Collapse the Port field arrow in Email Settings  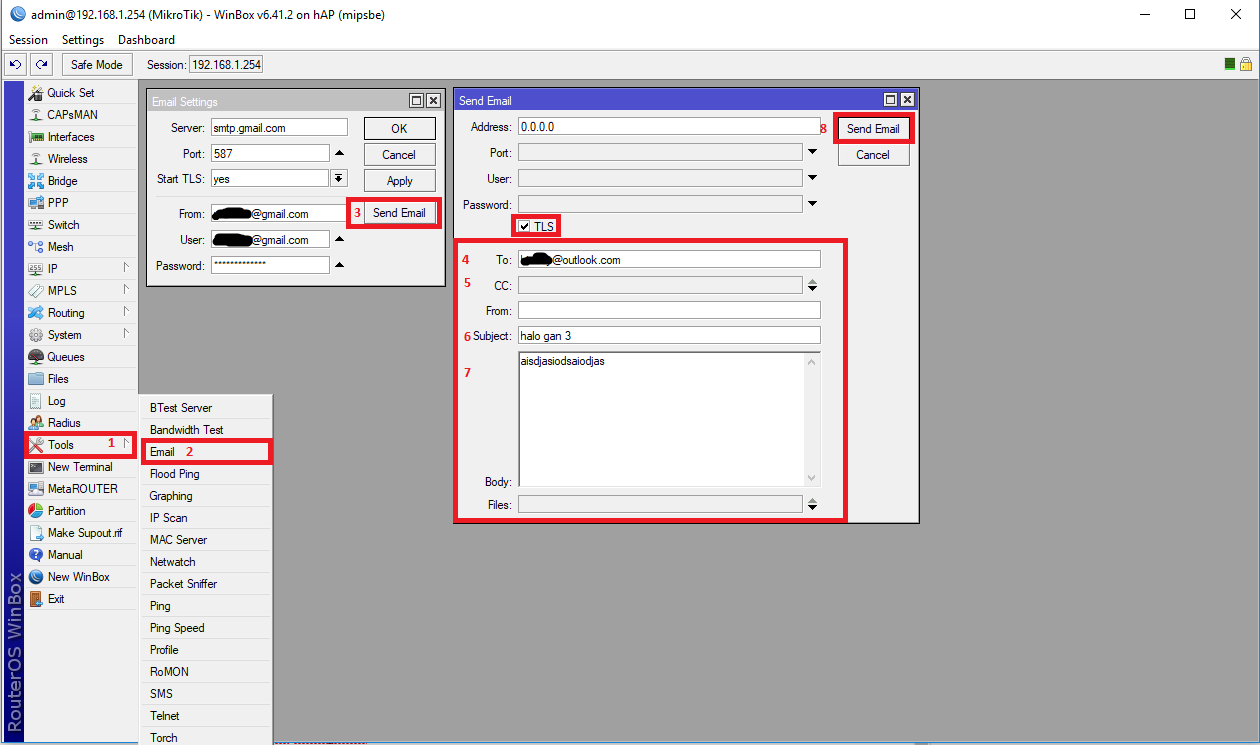(x=339, y=154)
